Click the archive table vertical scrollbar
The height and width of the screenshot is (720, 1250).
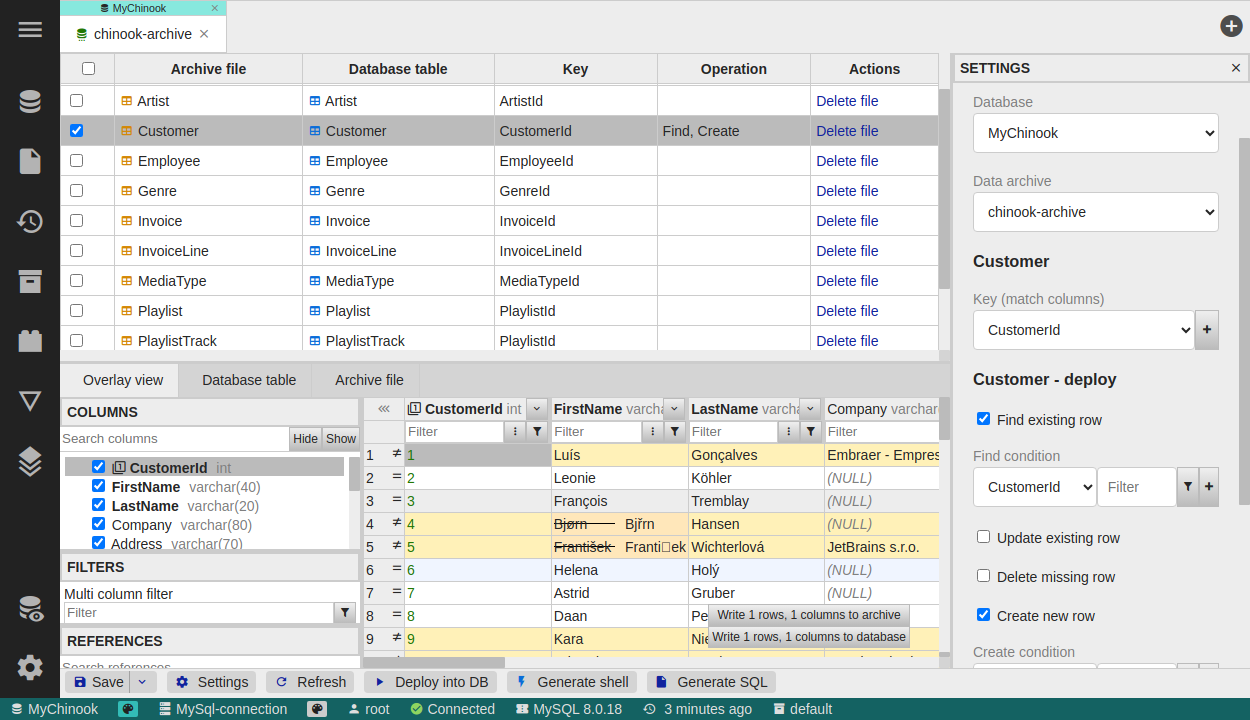coord(944,190)
